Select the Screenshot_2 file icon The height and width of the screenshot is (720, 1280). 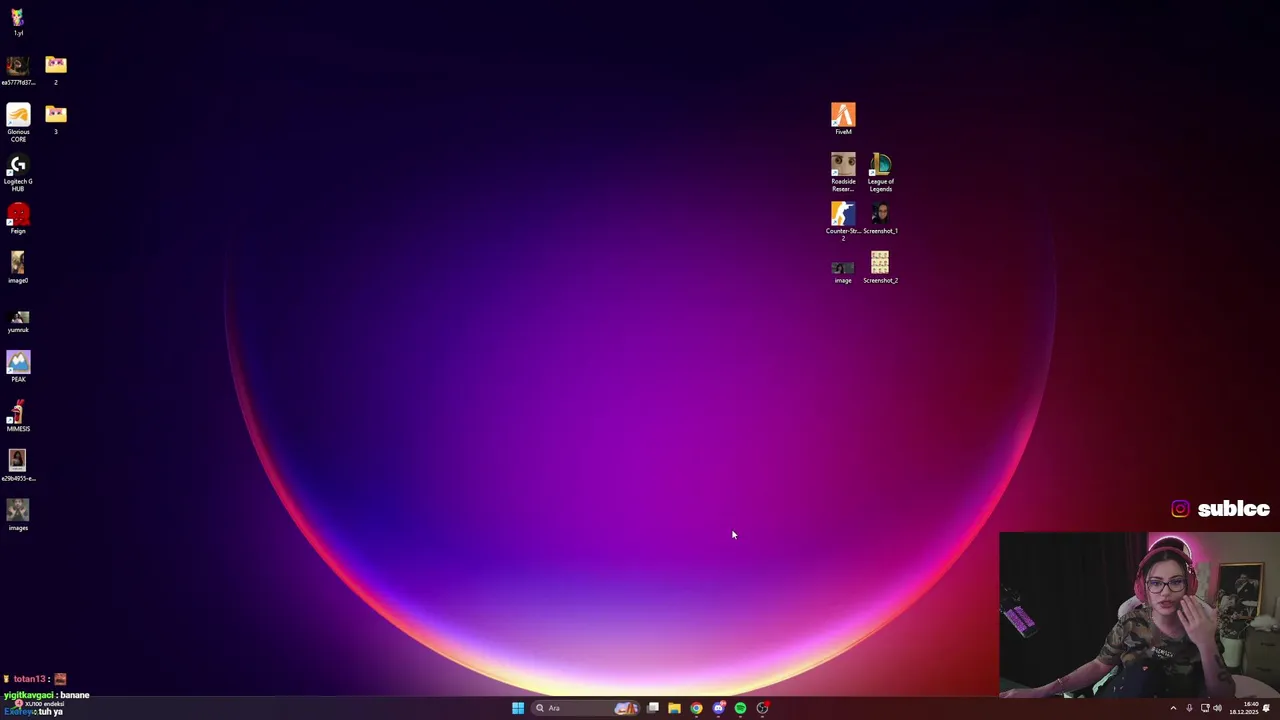pyautogui.click(x=880, y=268)
